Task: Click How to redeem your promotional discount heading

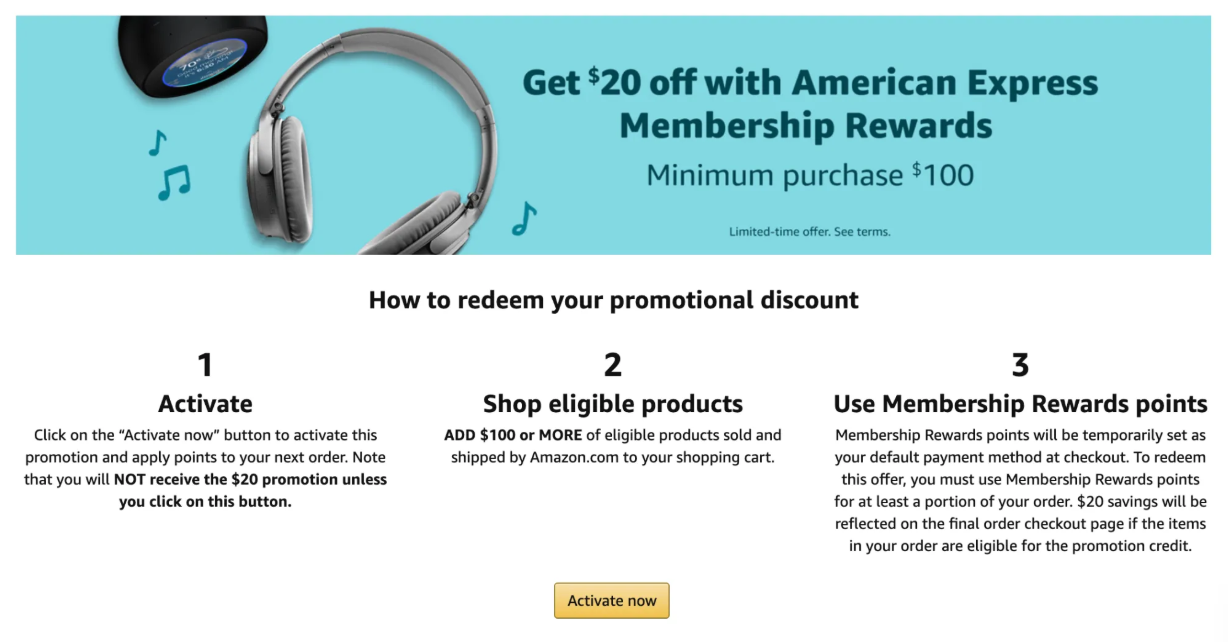Action: [613, 299]
